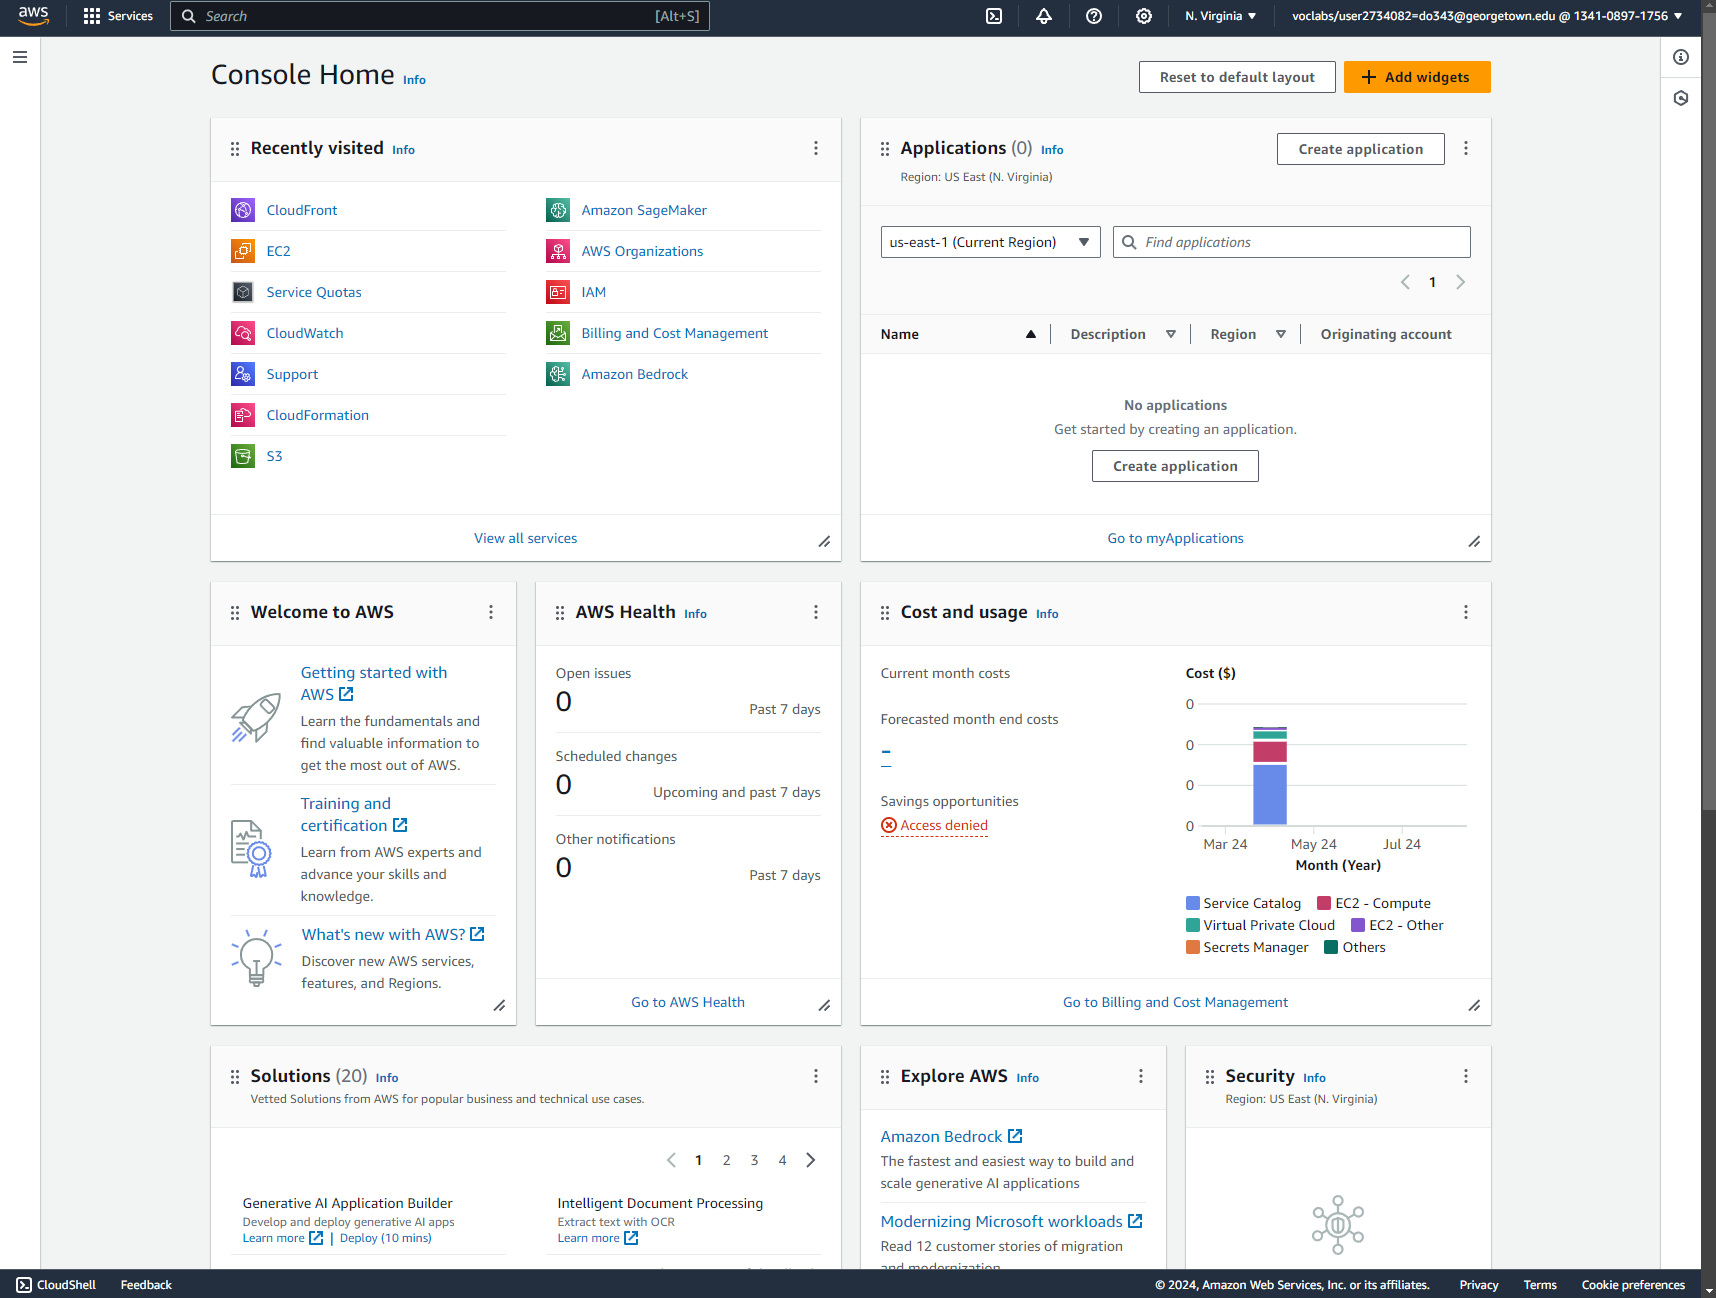The width and height of the screenshot is (1716, 1298).
Task: Go to Solutions page 3
Action: 755,1160
